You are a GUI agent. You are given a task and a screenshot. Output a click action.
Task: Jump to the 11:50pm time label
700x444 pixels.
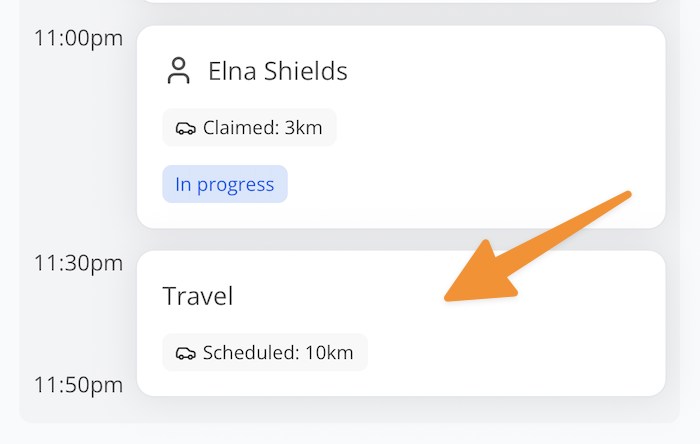coord(78,385)
